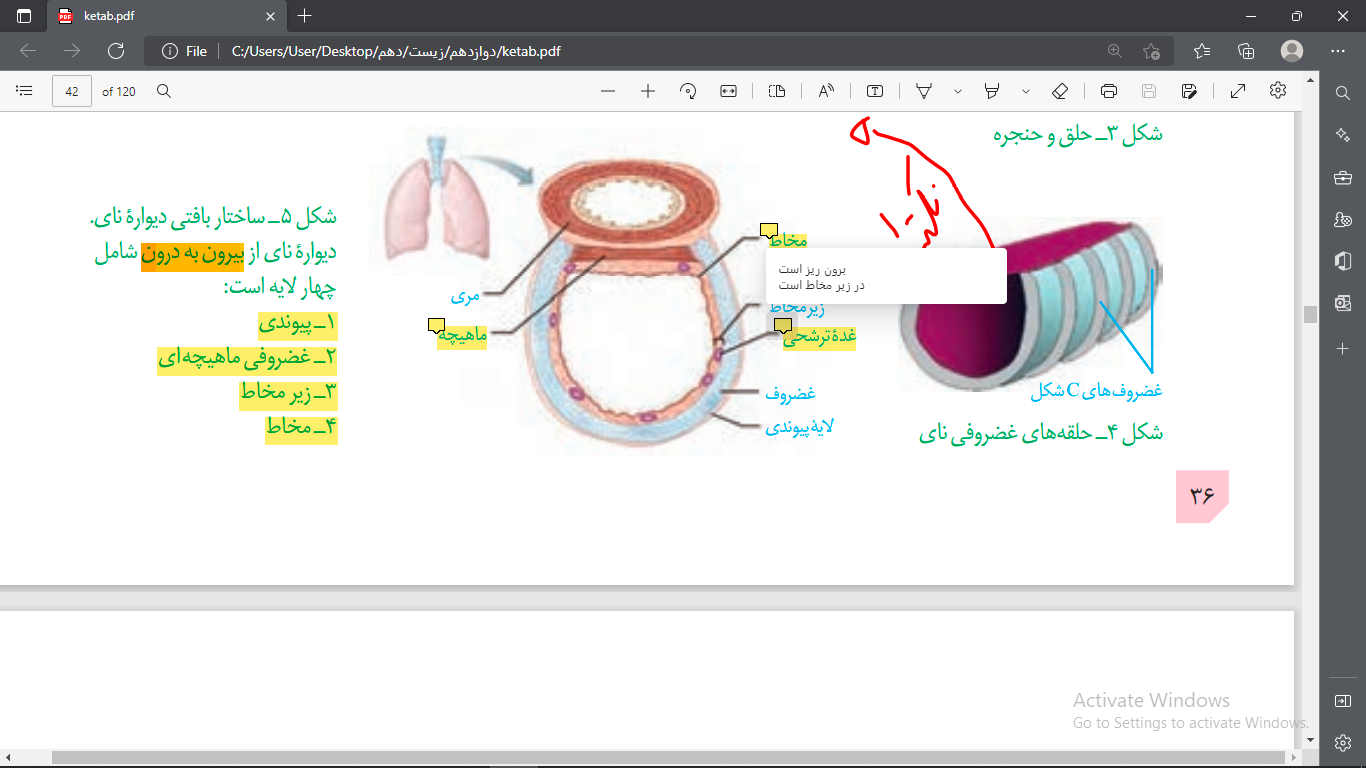Image resolution: width=1366 pixels, height=768 pixels.
Task: Go back in the browser
Action: tap(28, 51)
